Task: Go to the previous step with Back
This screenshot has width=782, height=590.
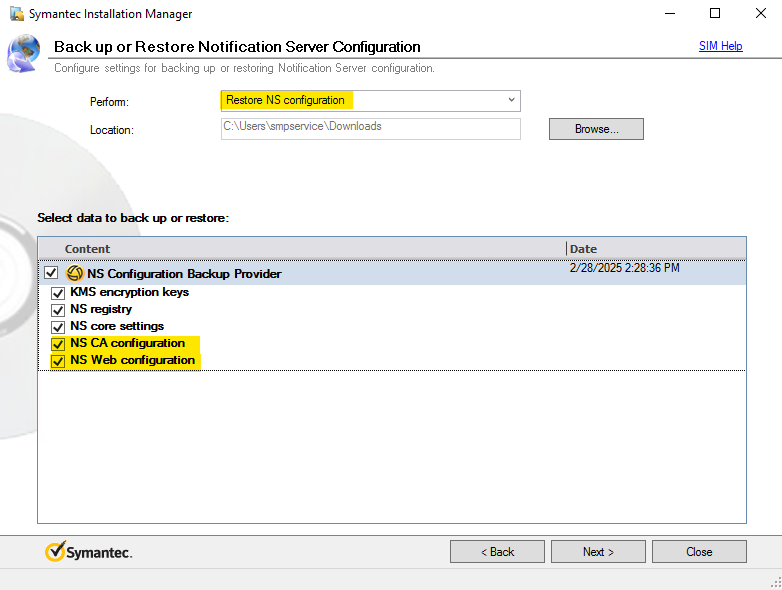Action: 497,552
